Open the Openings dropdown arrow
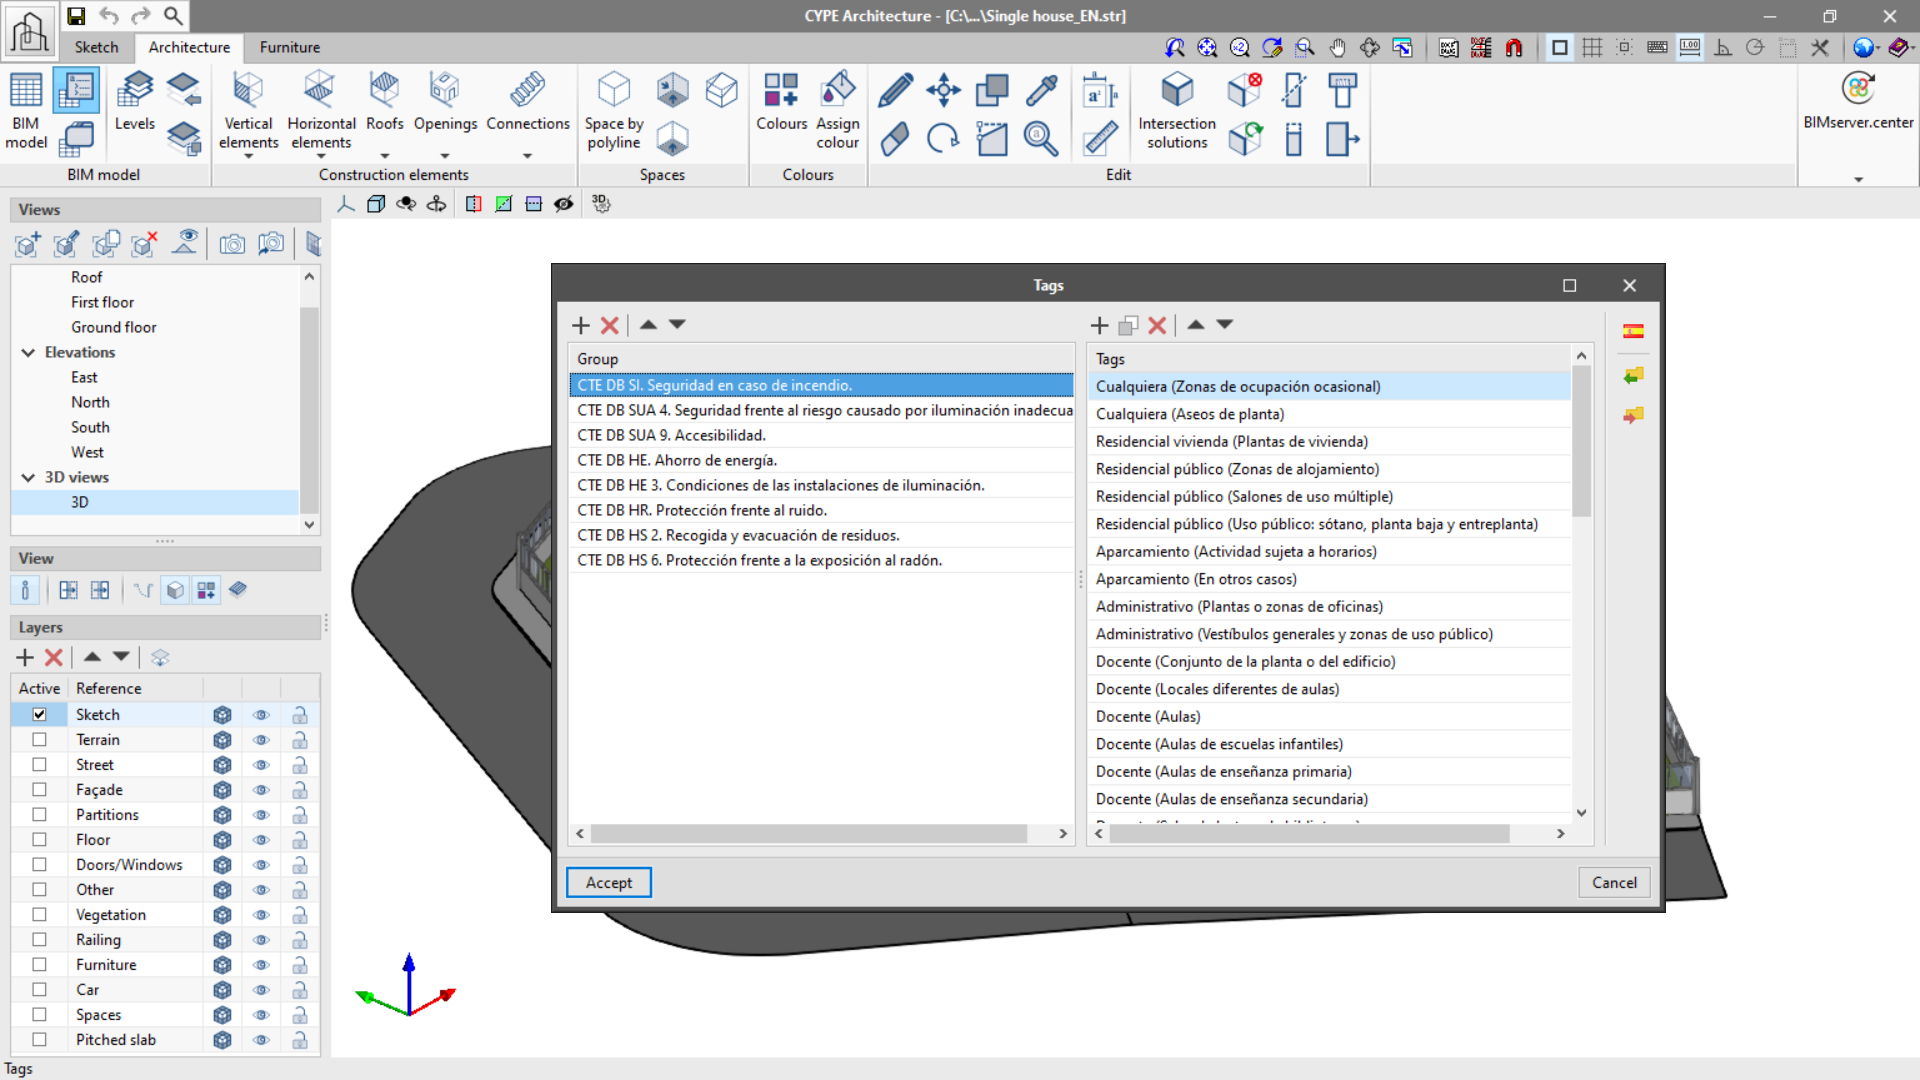The height and width of the screenshot is (1080, 1920). pos(445,156)
